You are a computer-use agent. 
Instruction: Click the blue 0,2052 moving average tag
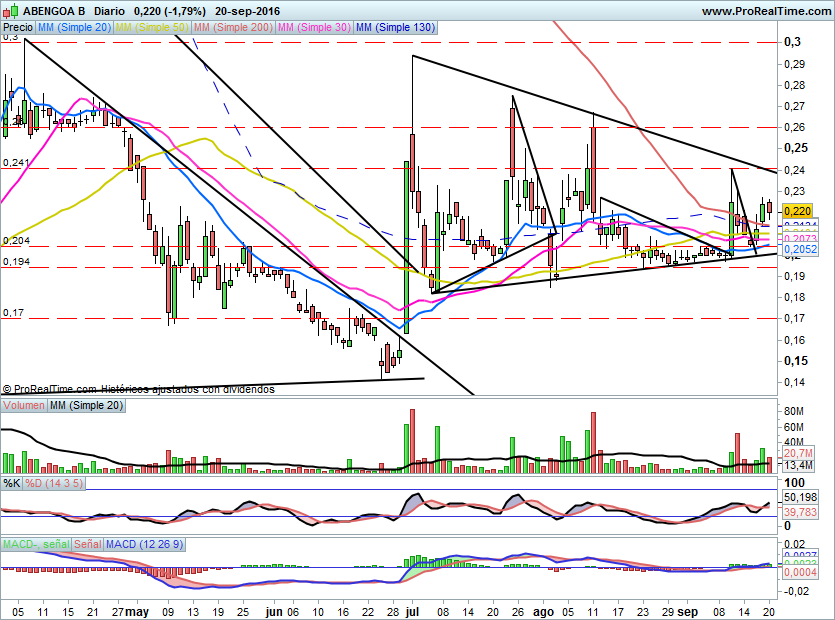[x=798, y=249]
